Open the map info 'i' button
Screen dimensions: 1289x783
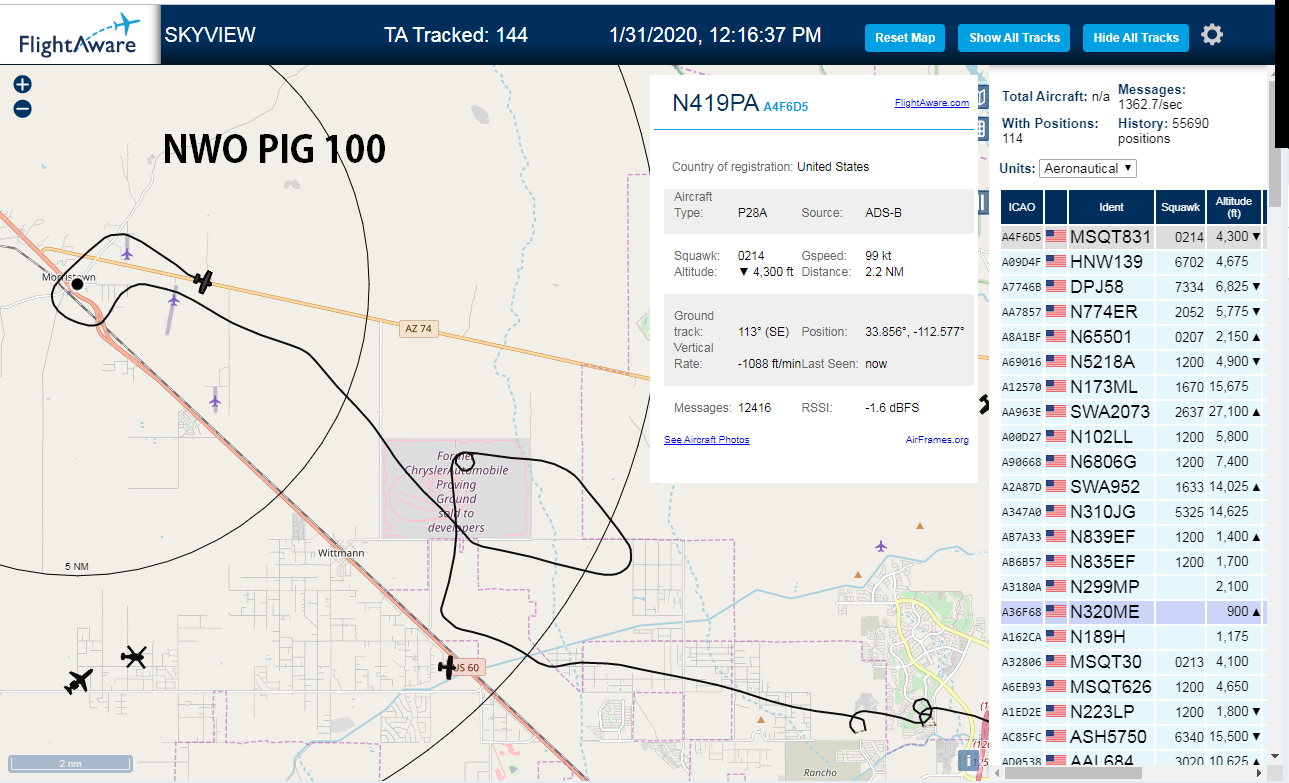[x=968, y=760]
